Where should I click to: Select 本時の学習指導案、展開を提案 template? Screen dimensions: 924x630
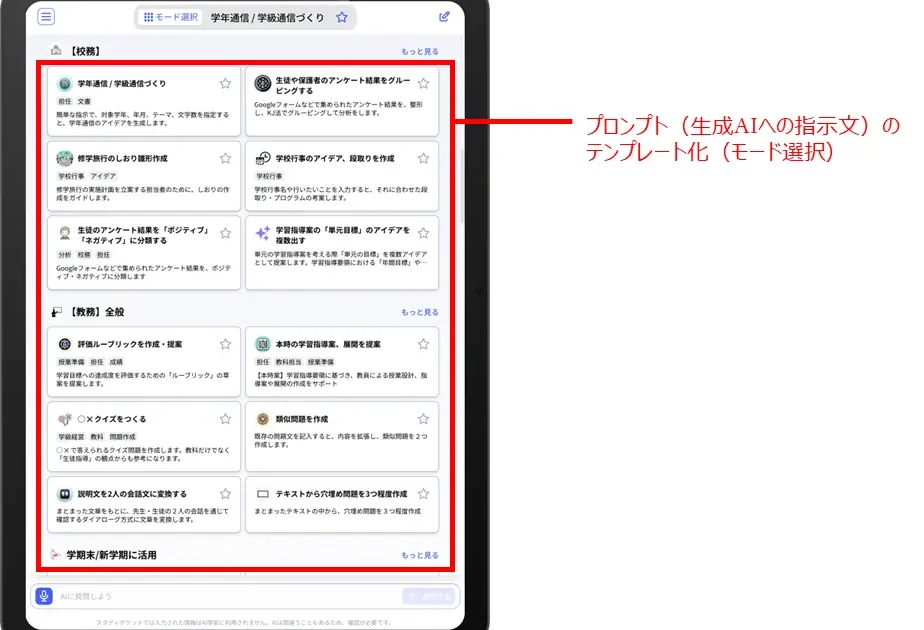(341, 360)
